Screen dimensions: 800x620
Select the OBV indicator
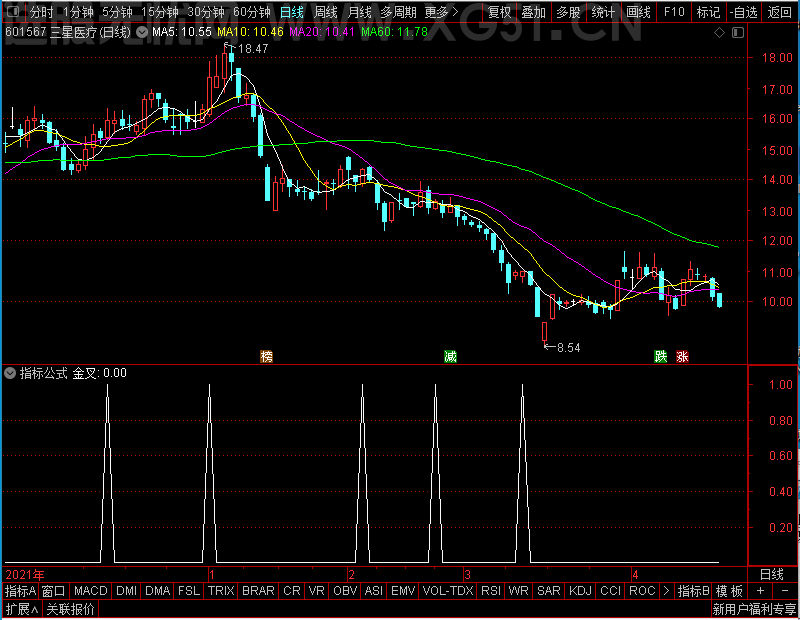tap(345, 591)
